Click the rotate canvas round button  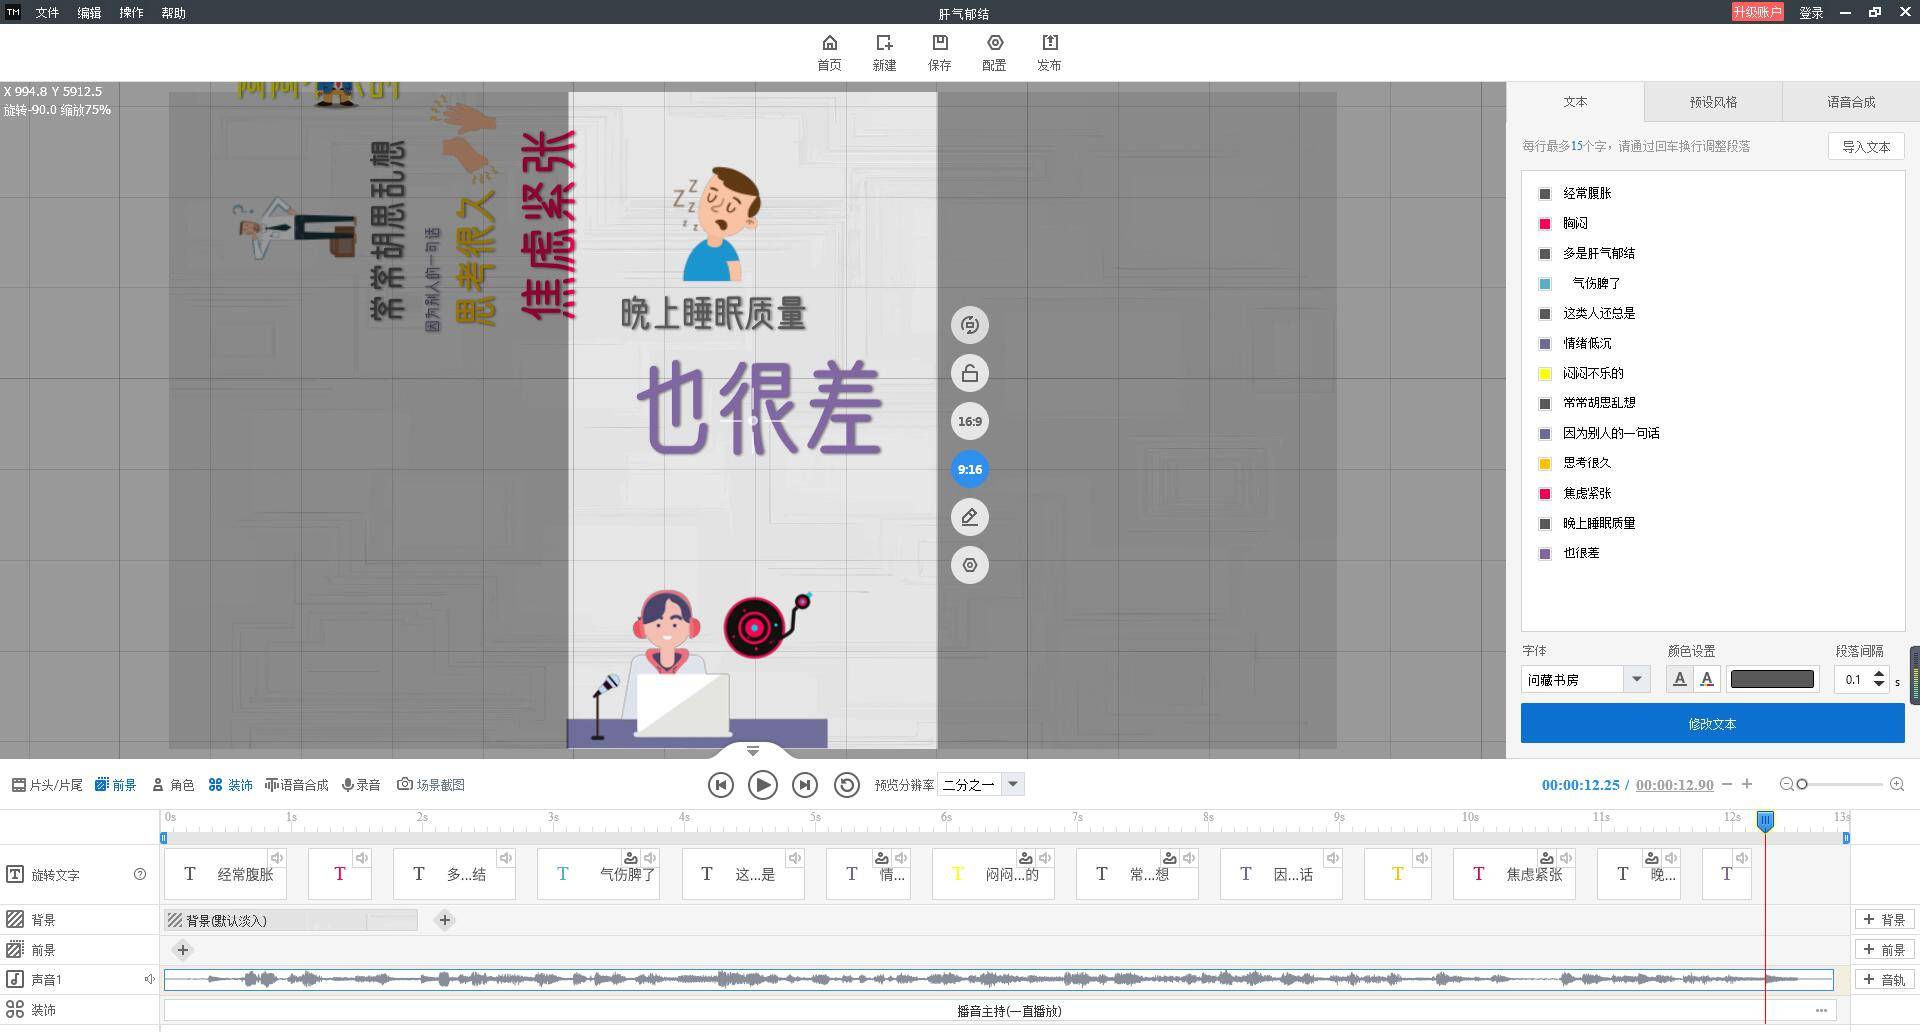[969, 325]
